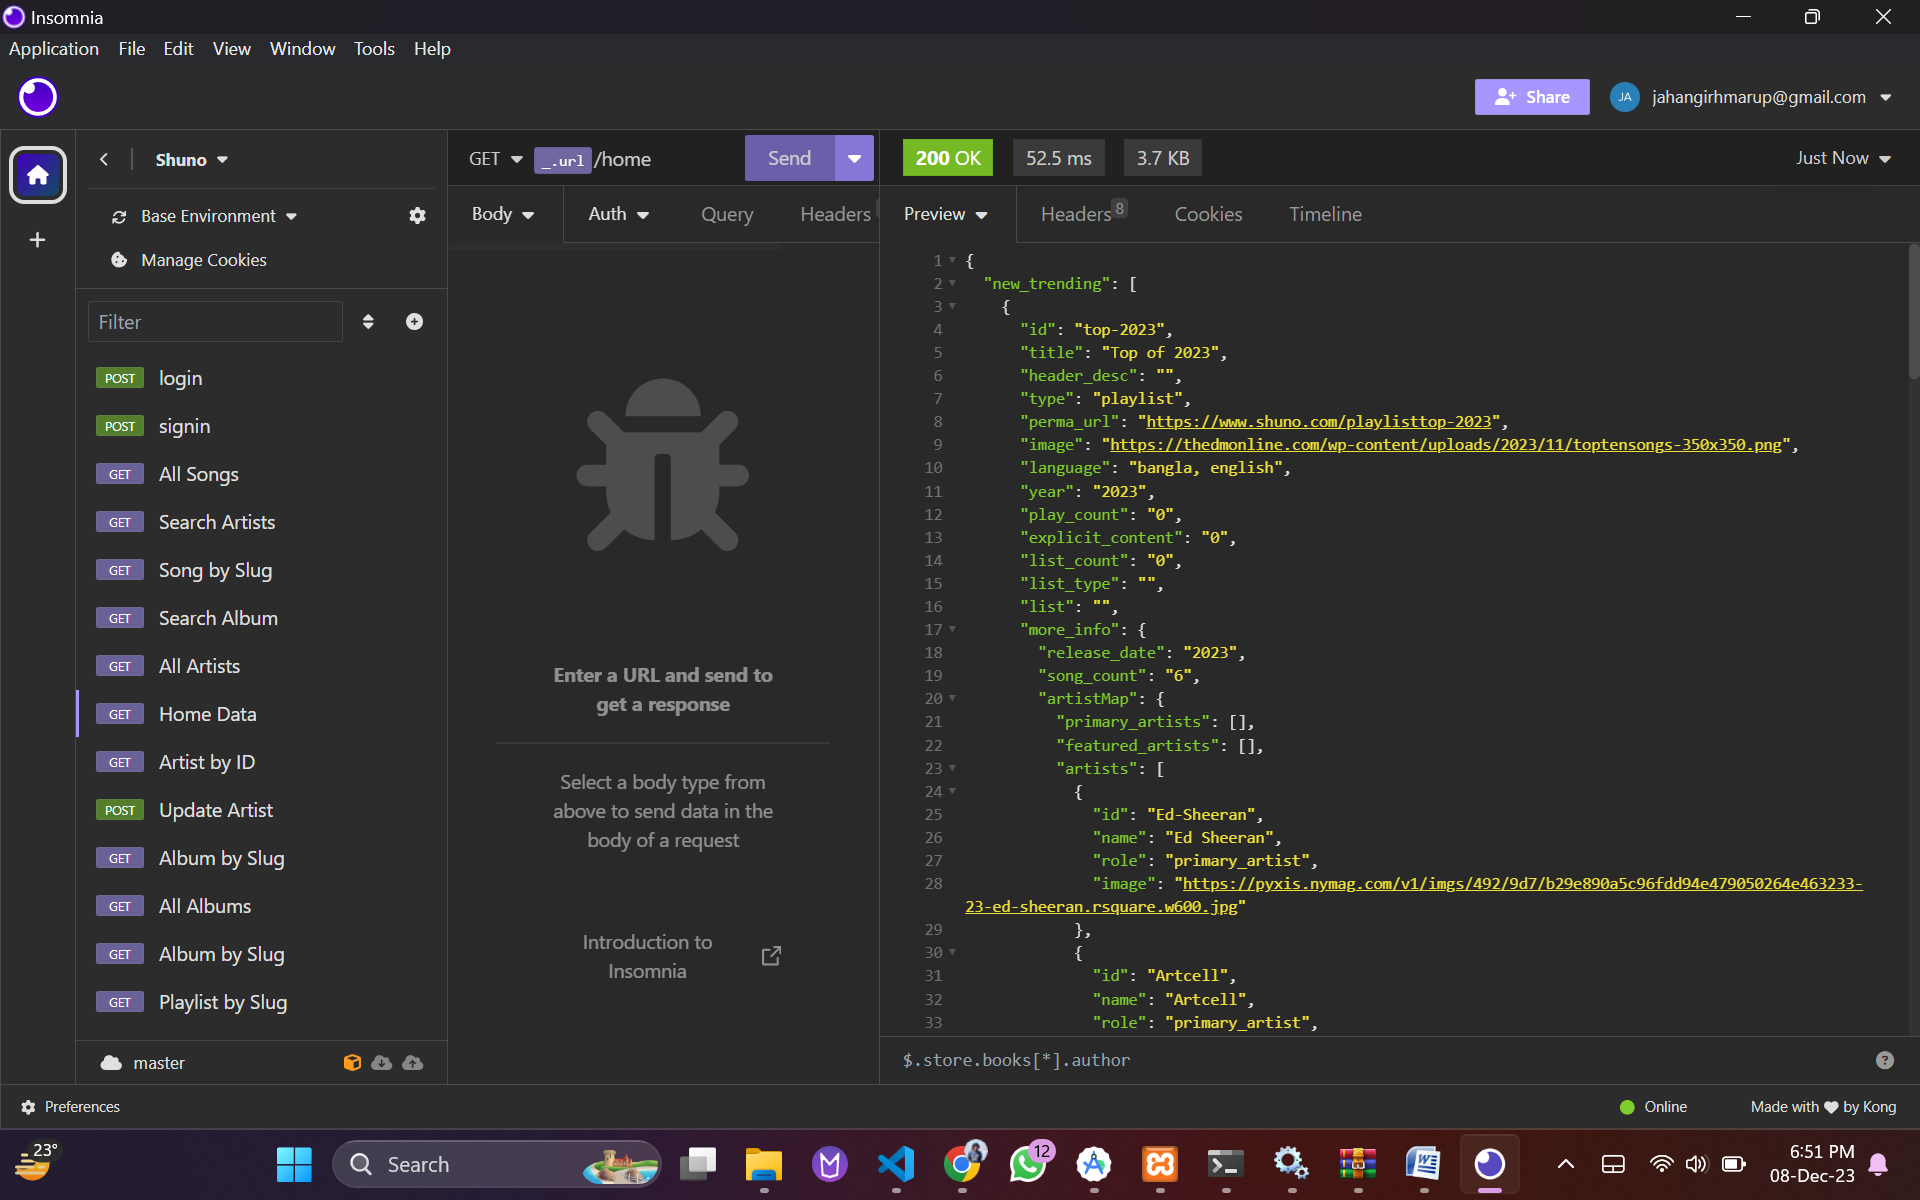
Task: Click the back arrow next to Shuno
Action: click(104, 160)
